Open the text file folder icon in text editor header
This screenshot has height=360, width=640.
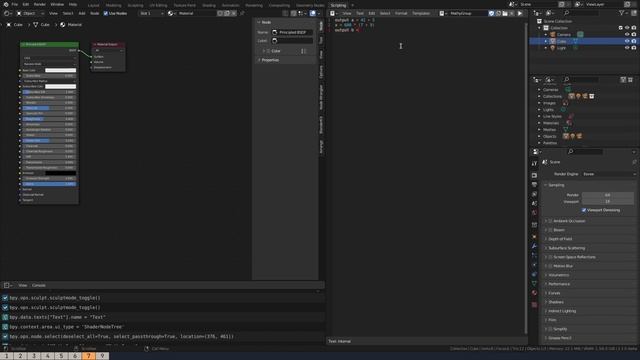coord(505,13)
